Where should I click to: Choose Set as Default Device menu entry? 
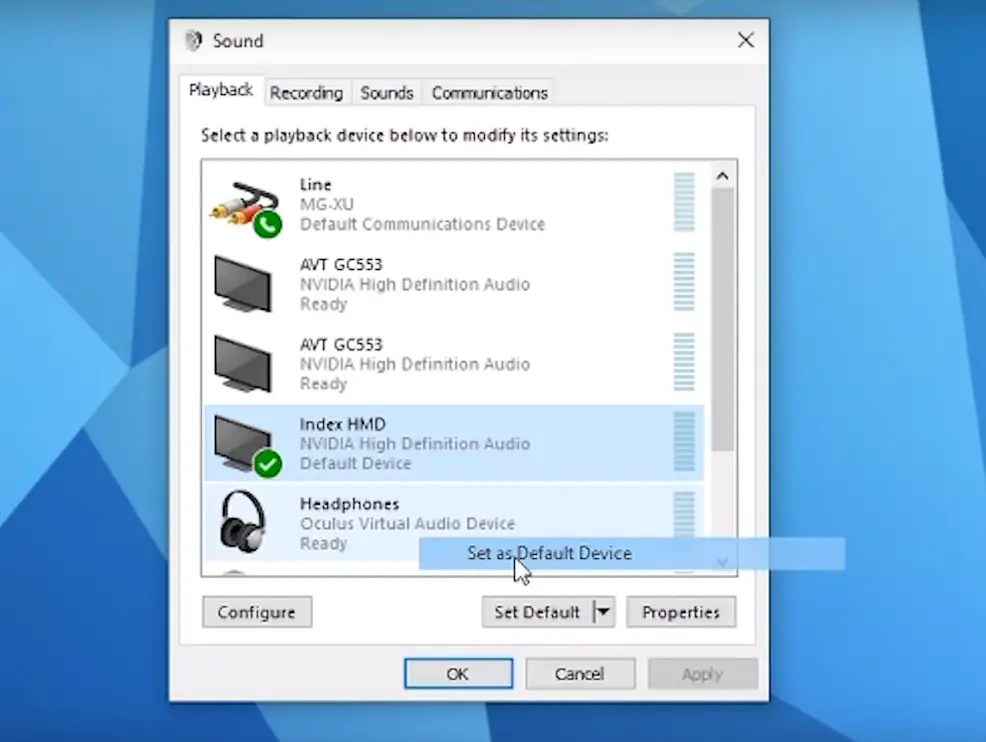tap(631, 553)
